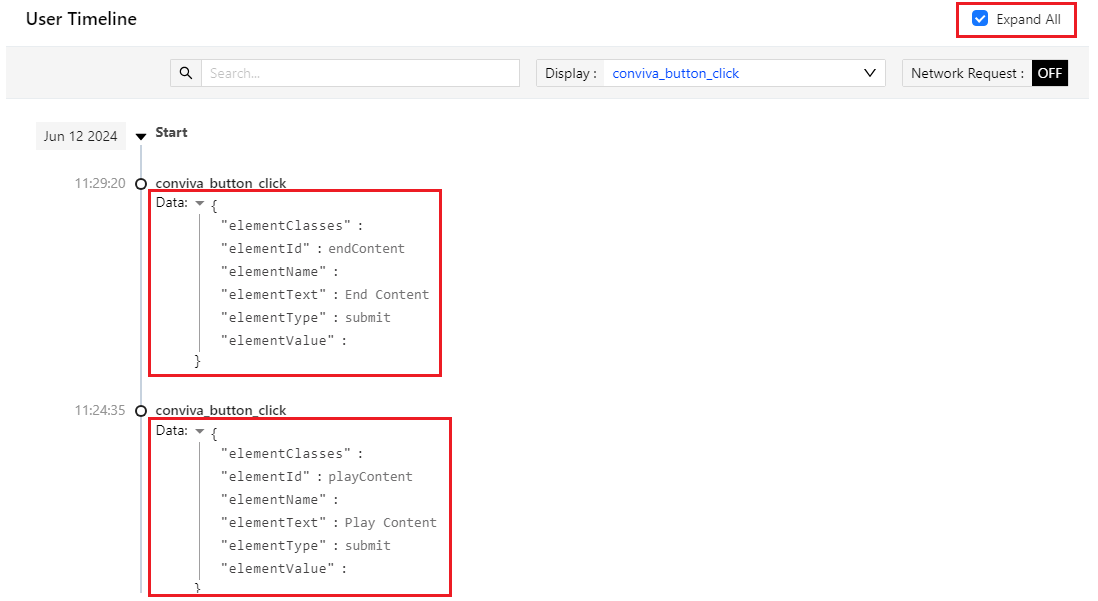Viewport: 1098px width, 601px height.
Task: Click the "End Content" elementText value
Action: point(387,295)
